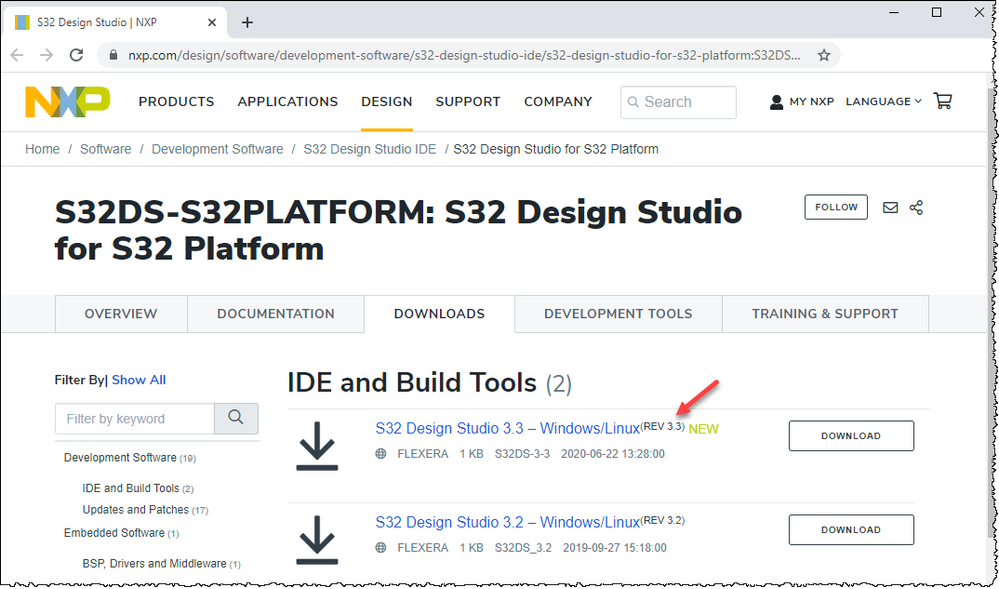The height and width of the screenshot is (589, 999).
Task: Open the LANGUAGE dropdown
Action: click(x=884, y=101)
